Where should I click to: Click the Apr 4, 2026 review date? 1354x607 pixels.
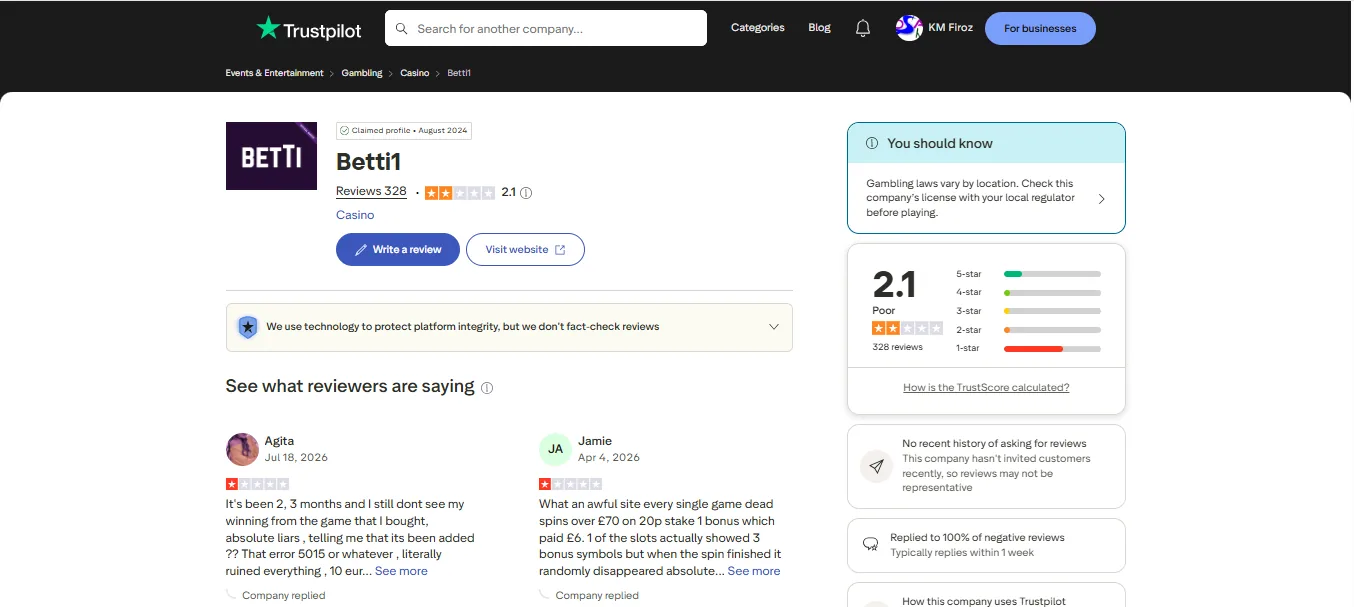pos(609,458)
